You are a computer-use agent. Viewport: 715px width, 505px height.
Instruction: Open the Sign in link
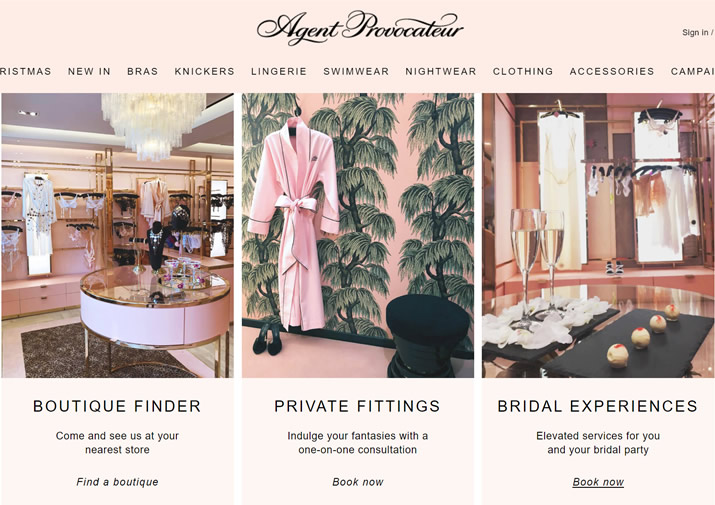[x=695, y=32]
